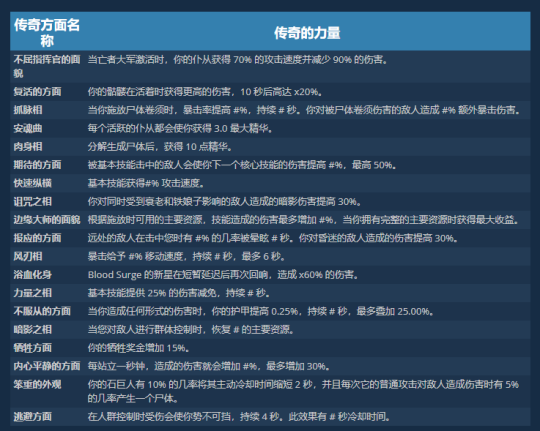The width and height of the screenshot is (540, 431).
Task: Click the description starting 基本技能提供 25%
Action: pyautogui.click(x=179, y=293)
